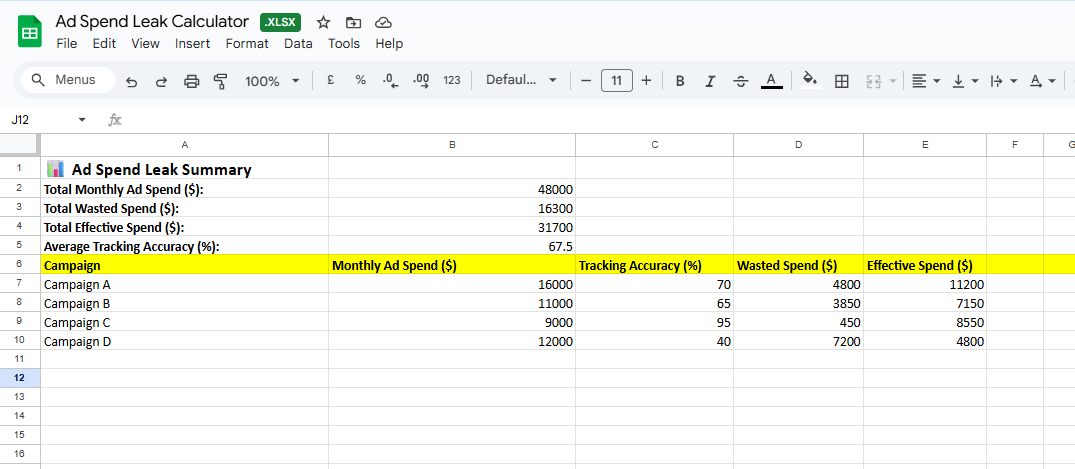Select the Effective Spend ($) header cell
The height and width of the screenshot is (469, 1075).
point(925,264)
